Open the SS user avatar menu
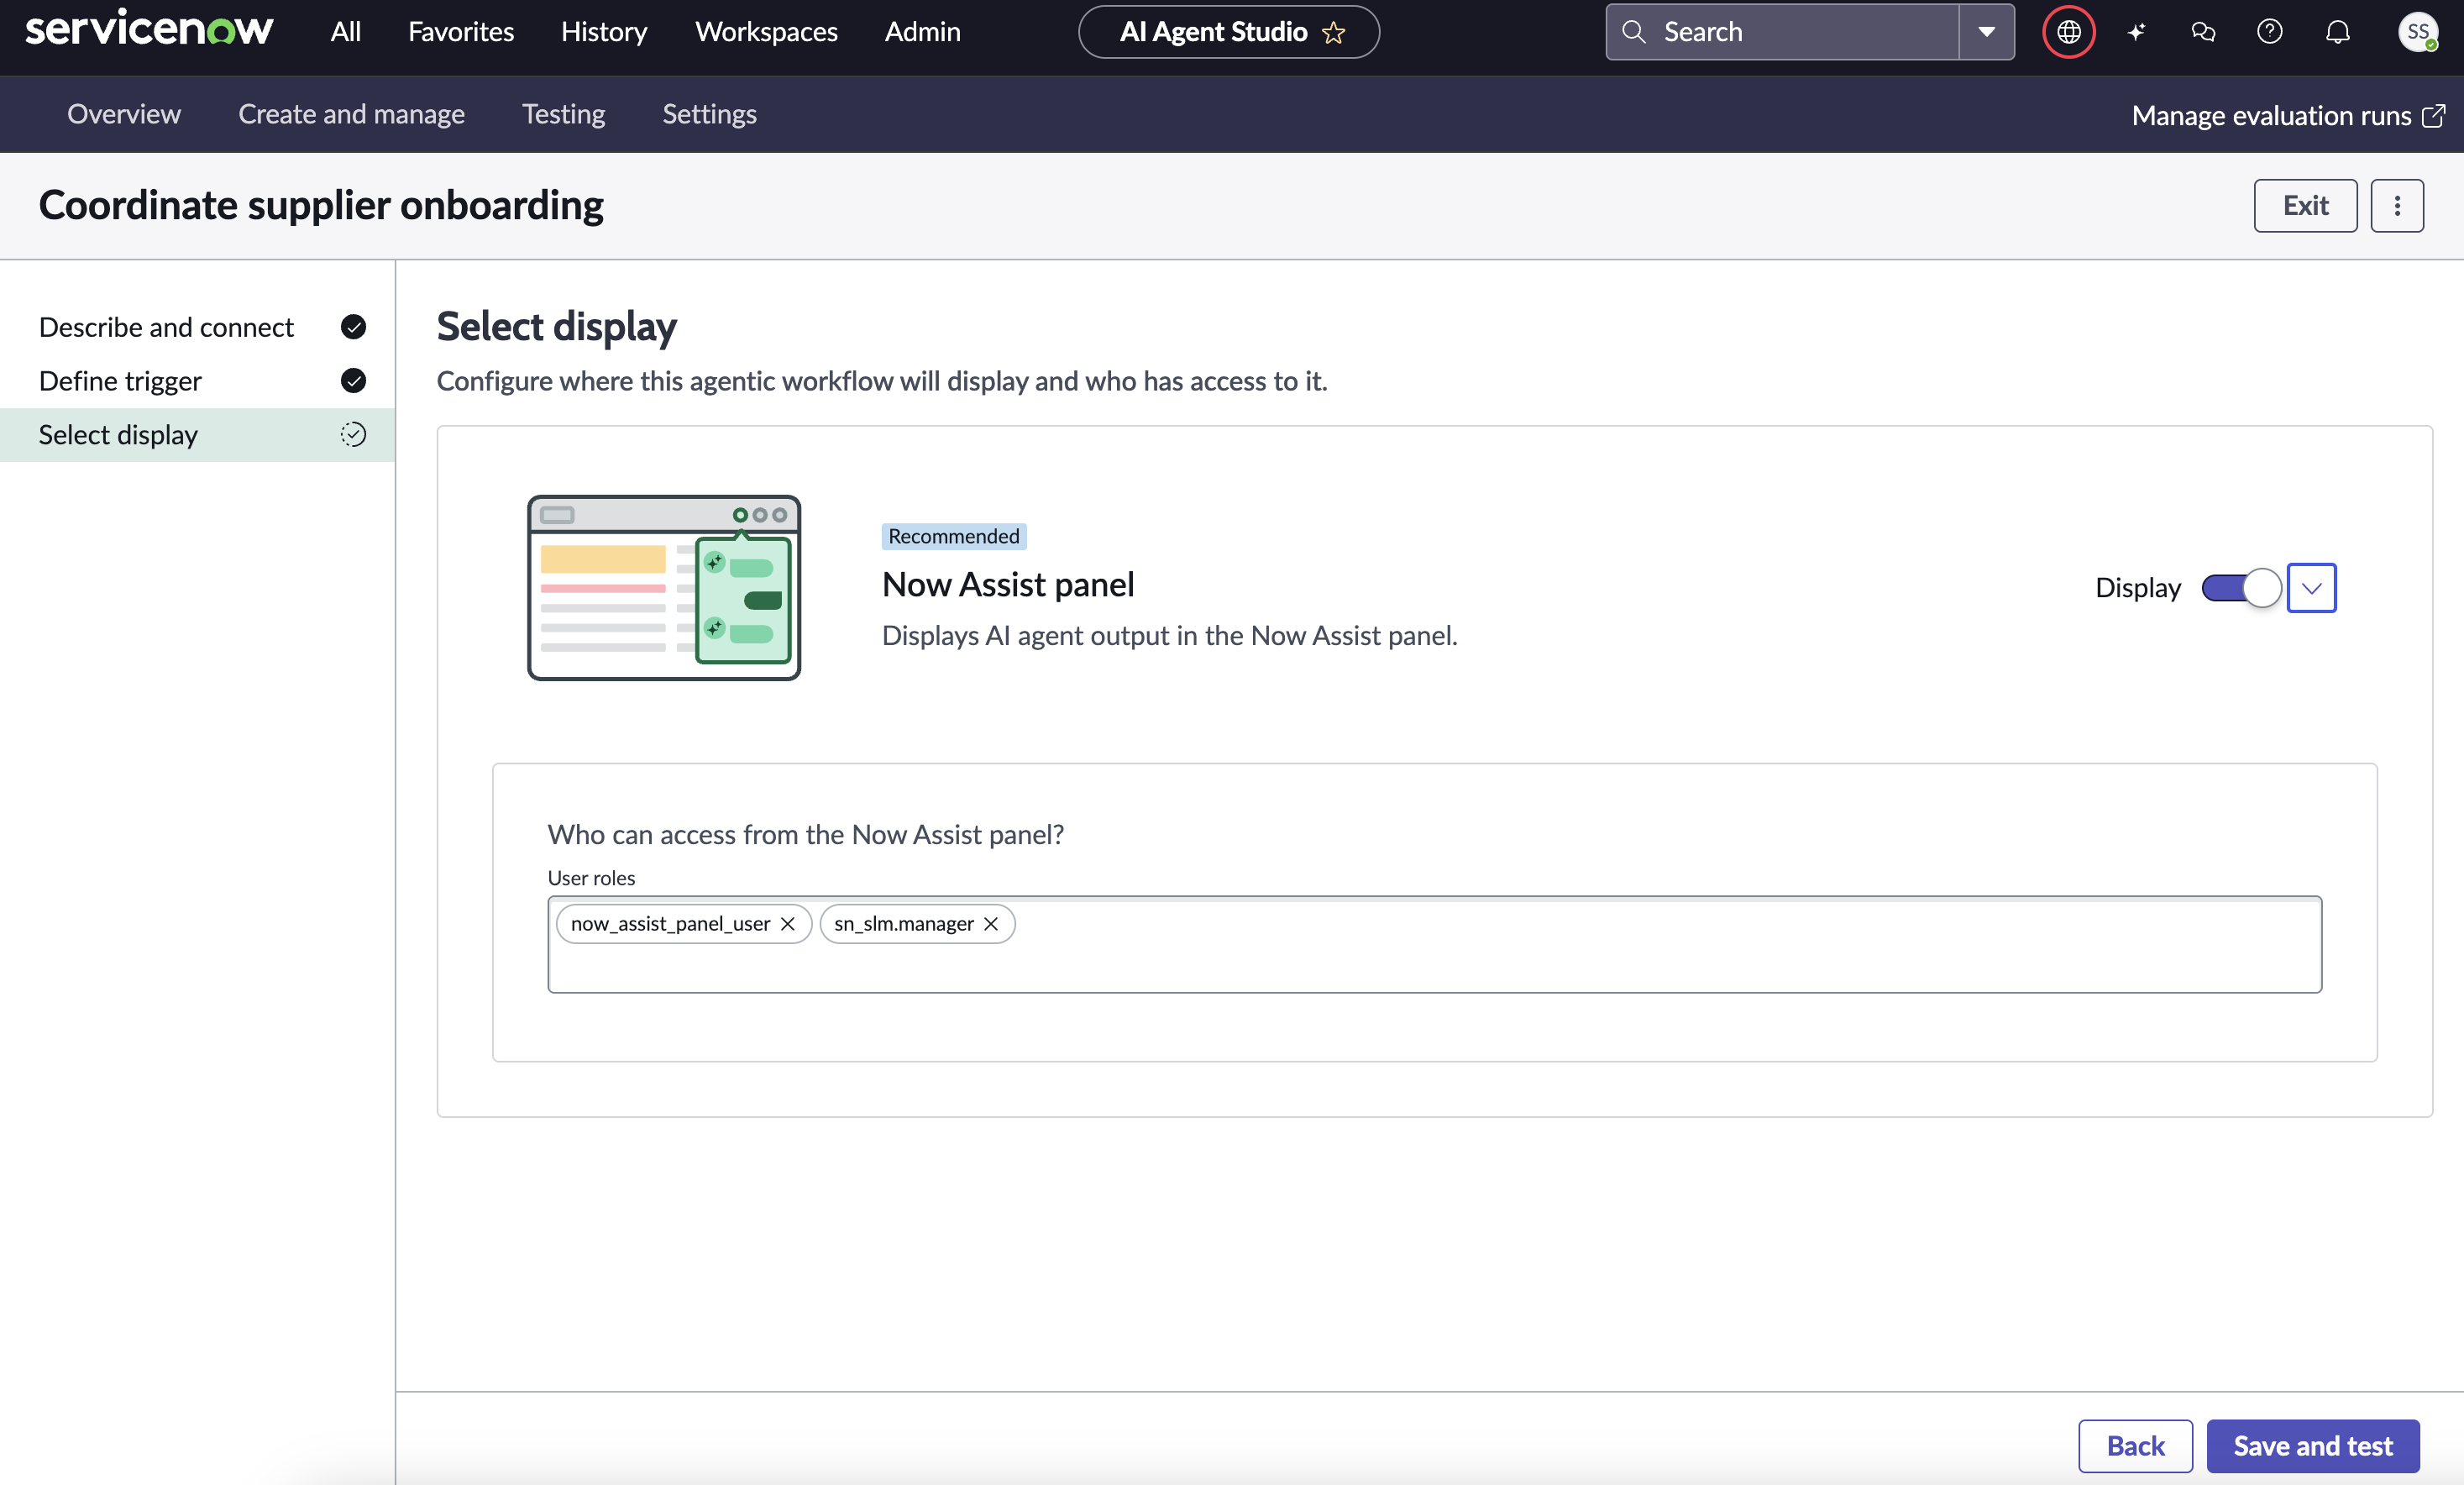Viewport: 2464px width, 1485px height. click(2417, 32)
